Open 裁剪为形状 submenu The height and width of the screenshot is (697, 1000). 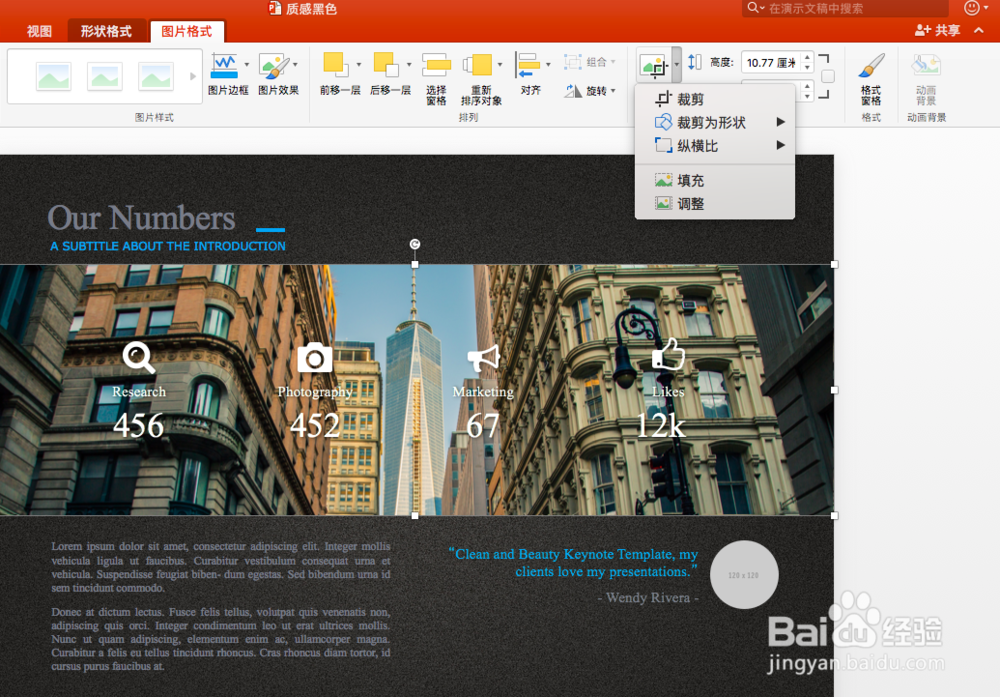715,122
